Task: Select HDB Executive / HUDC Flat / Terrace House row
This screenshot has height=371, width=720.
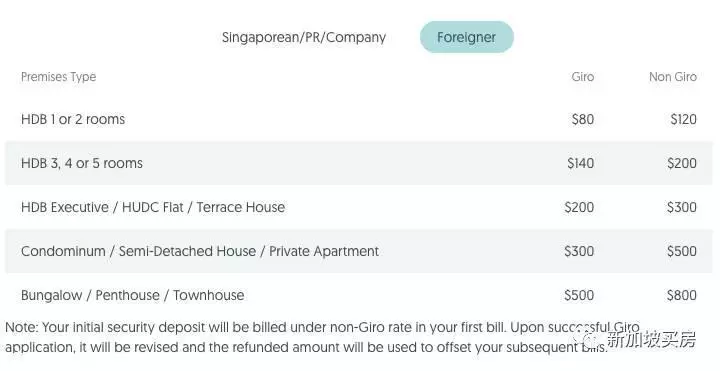Action: (359, 207)
